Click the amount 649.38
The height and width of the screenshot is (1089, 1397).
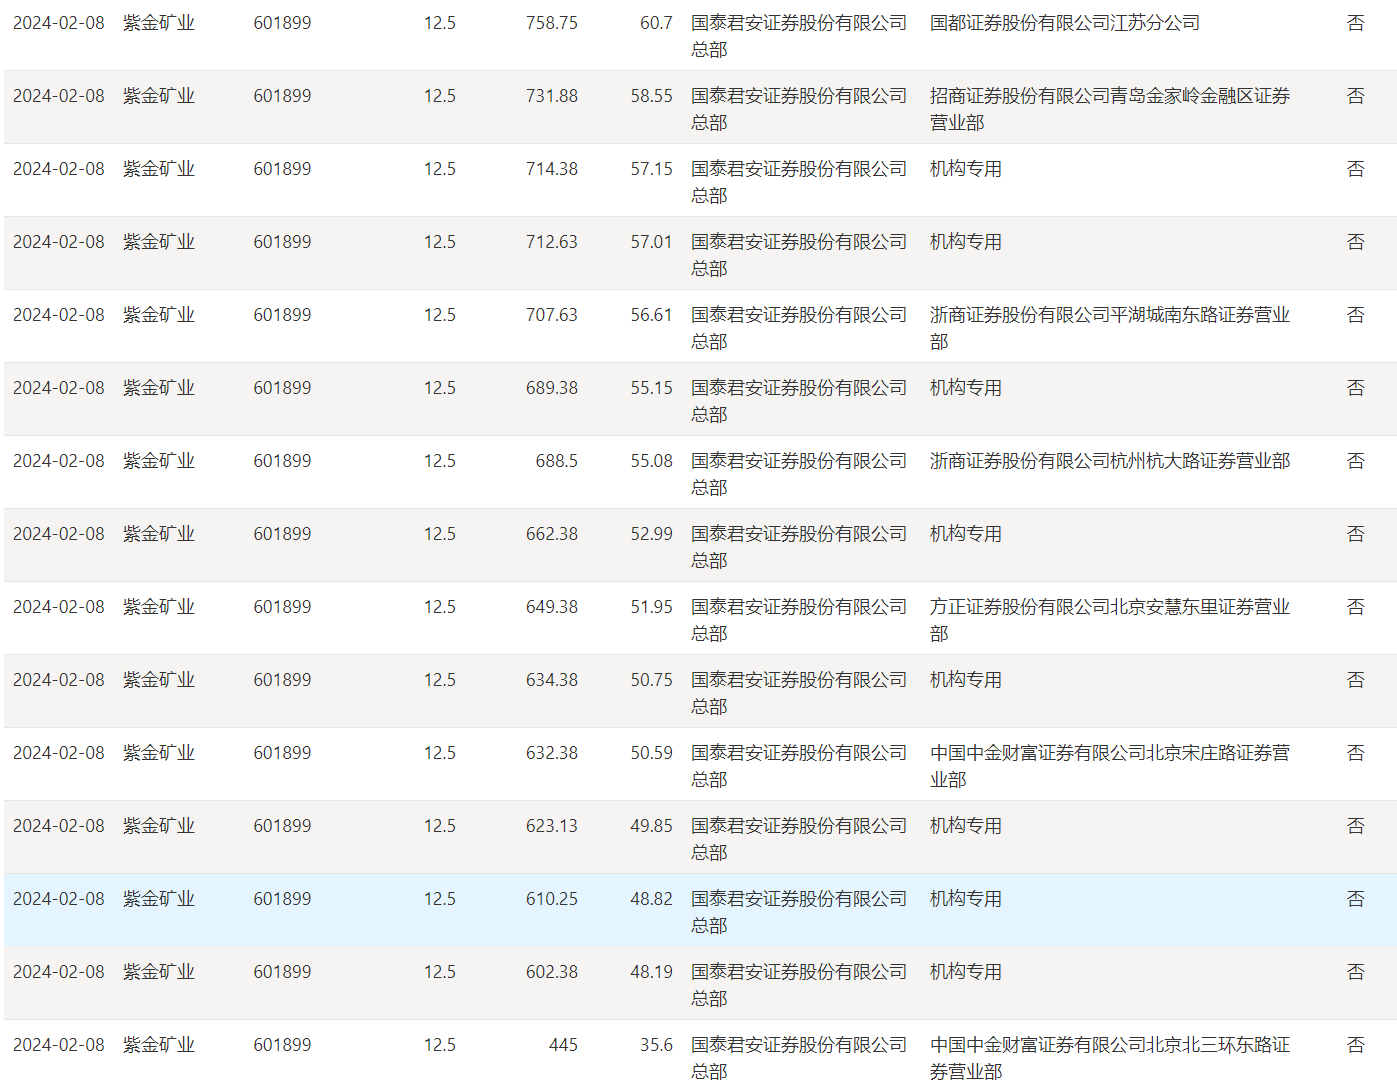click(552, 607)
